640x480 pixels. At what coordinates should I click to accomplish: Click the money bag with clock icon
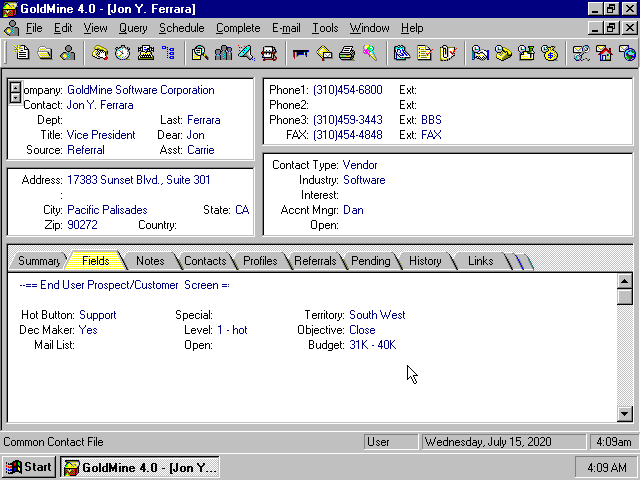[x=549, y=53]
